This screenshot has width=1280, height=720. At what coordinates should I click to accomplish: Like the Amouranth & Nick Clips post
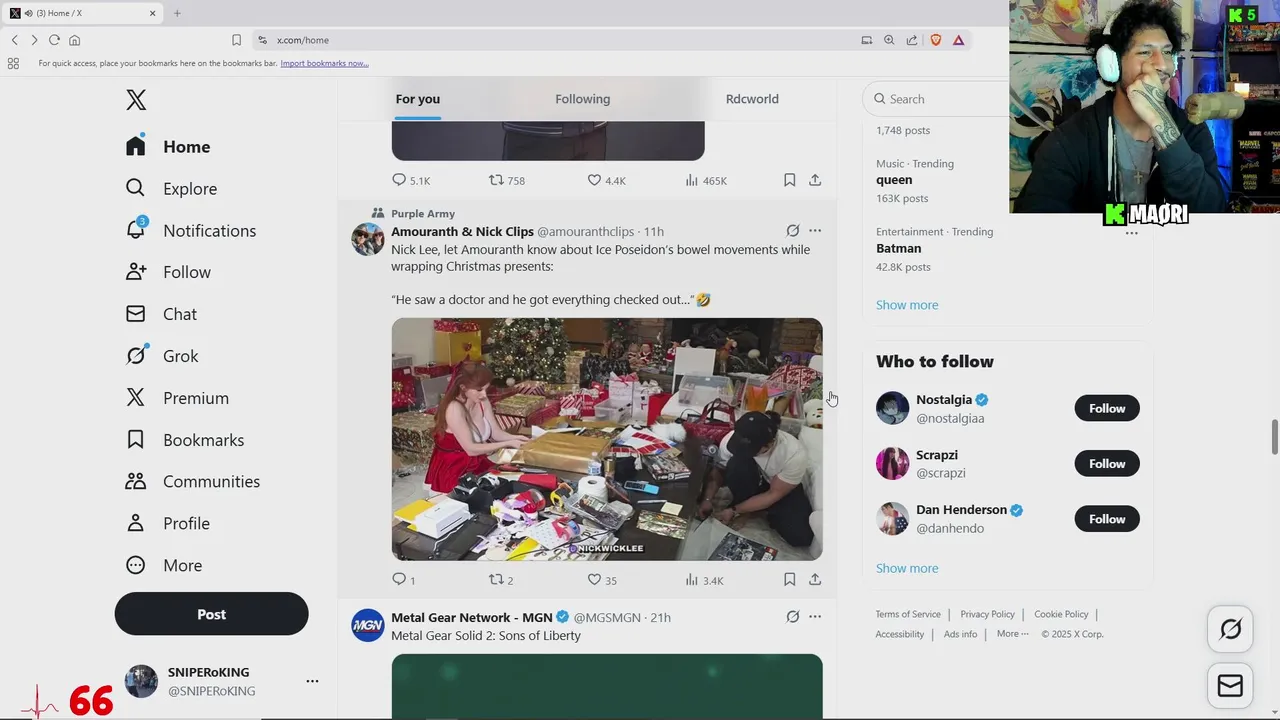pyautogui.click(x=594, y=580)
